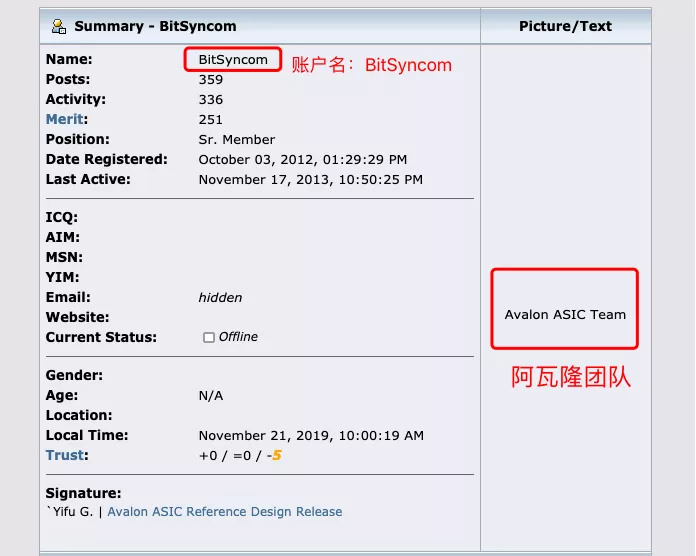Open the Trust link
This screenshot has width=696, height=556.
(65, 455)
